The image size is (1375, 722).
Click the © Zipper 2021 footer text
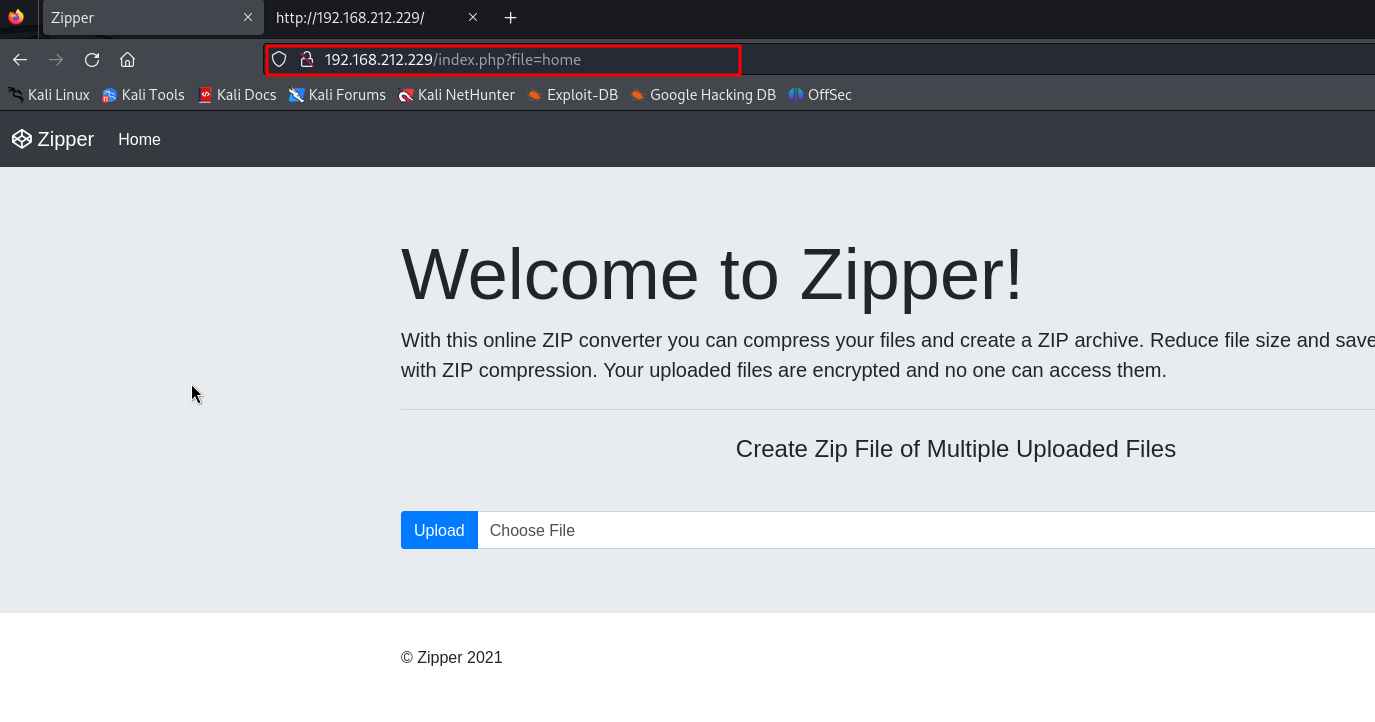452,658
